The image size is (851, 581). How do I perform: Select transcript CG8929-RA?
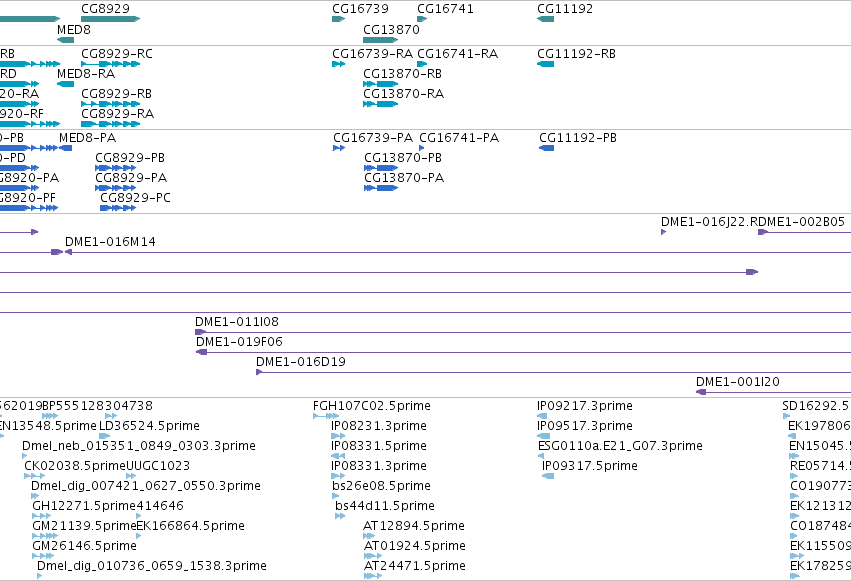111,124
